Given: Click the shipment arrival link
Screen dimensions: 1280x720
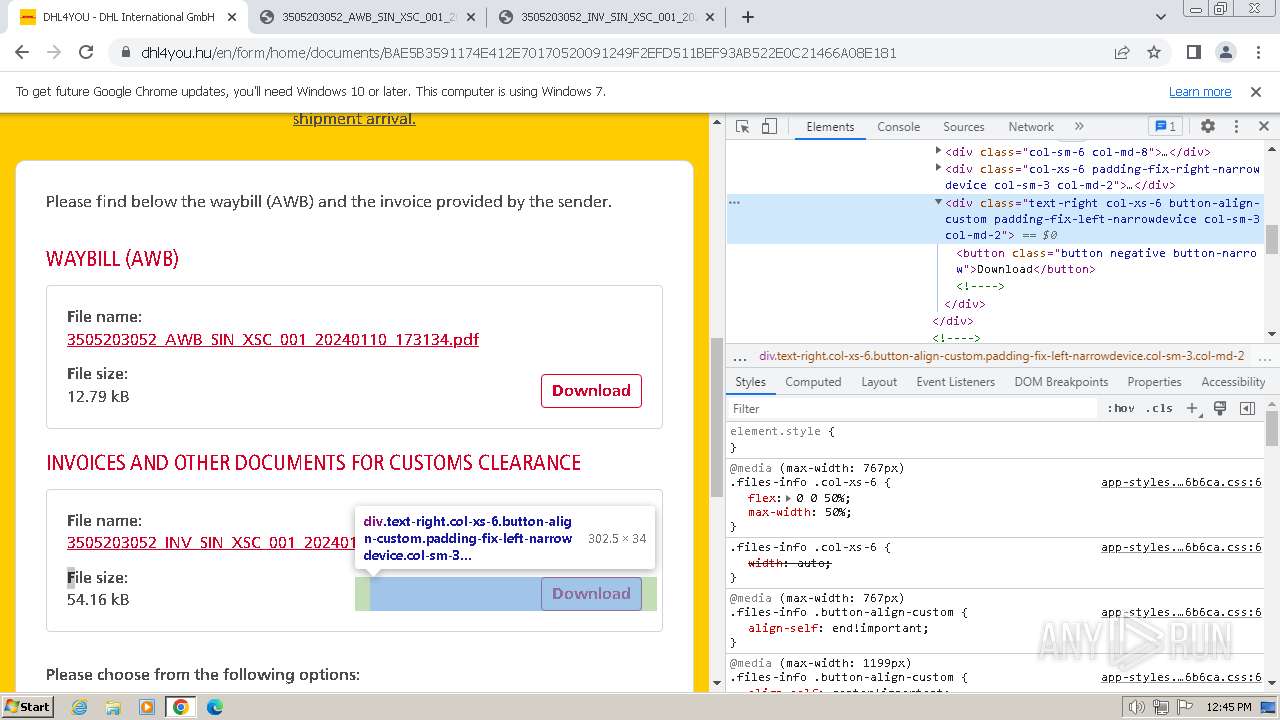Looking at the screenshot, I should point(354,119).
